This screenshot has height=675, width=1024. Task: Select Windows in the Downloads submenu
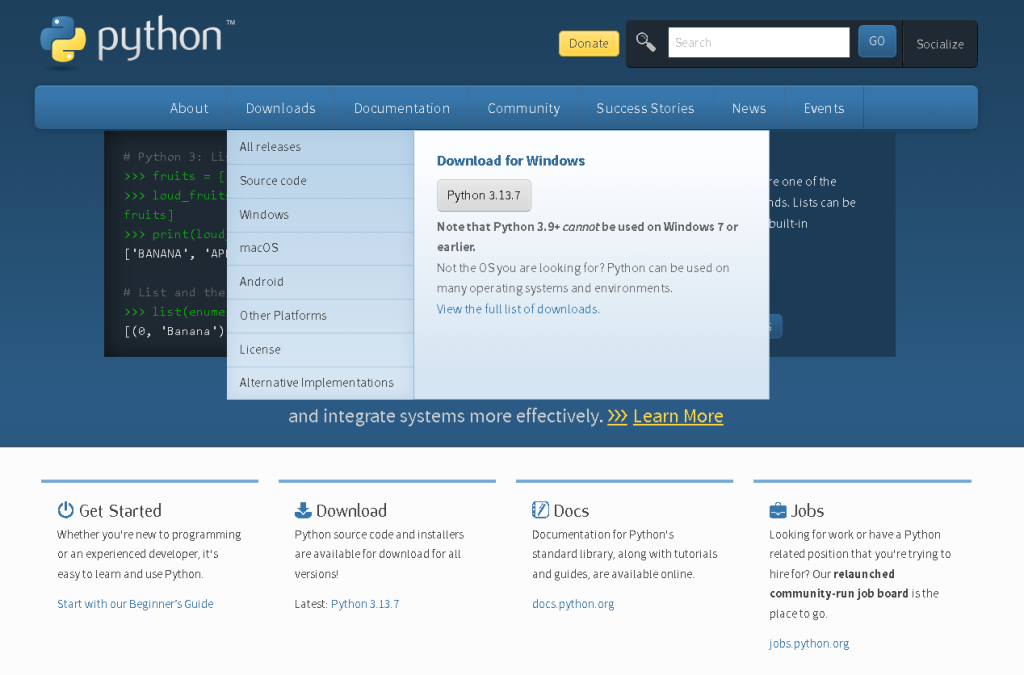point(264,215)
